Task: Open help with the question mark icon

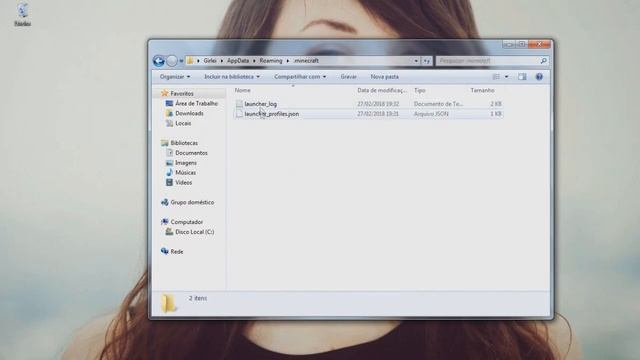Action: tap(539, 77)
